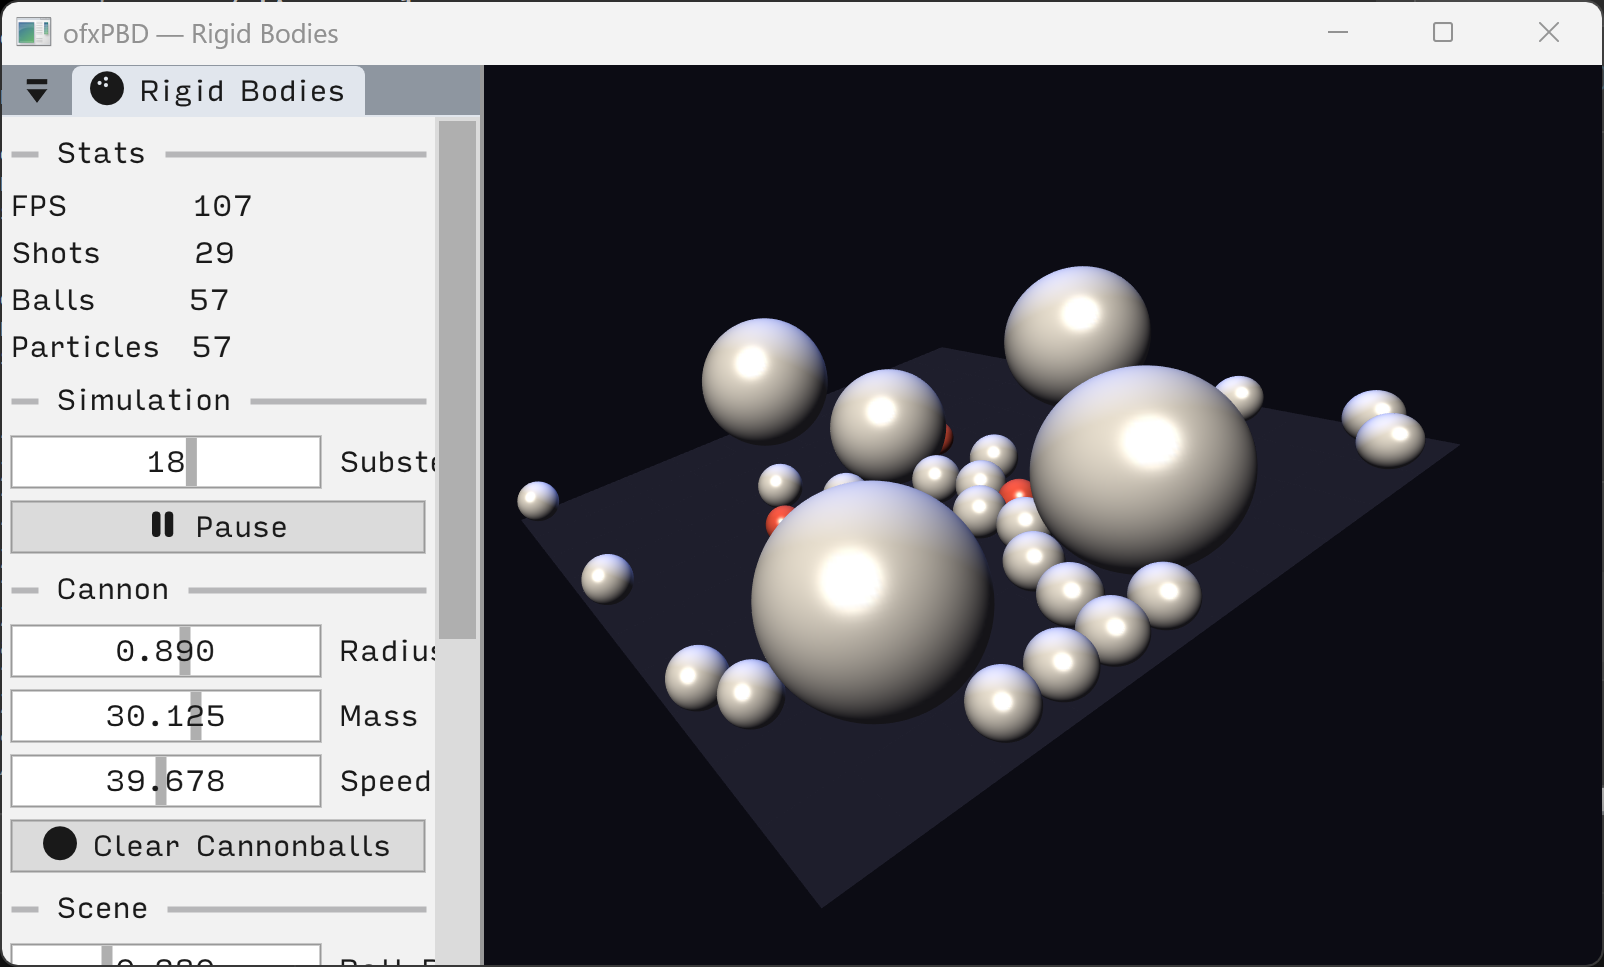Maximize the ofxPBD window

(x=1443, y=33)
